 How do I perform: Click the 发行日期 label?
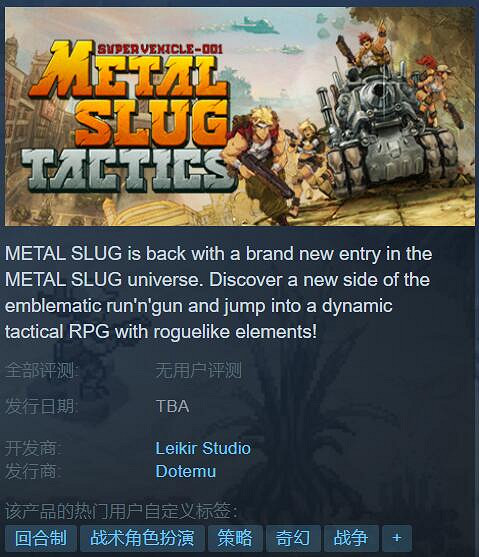click(x=42, y=406)
